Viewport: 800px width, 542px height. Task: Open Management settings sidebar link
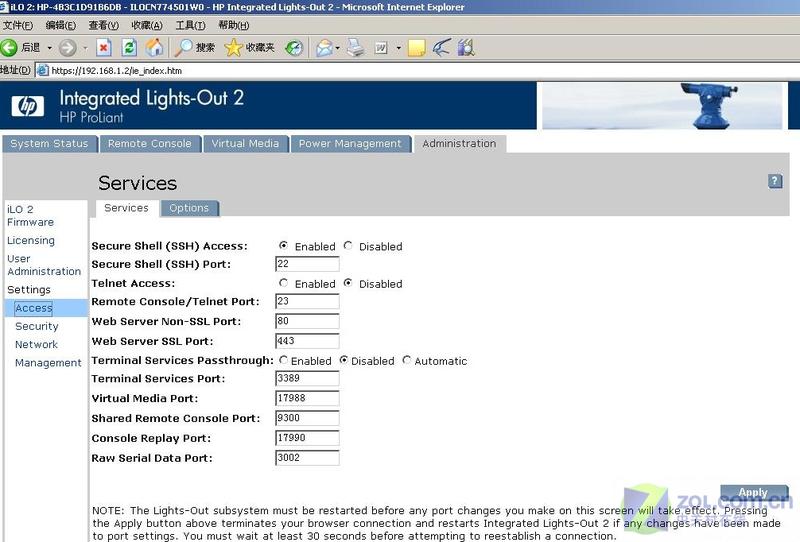[48, 363]
